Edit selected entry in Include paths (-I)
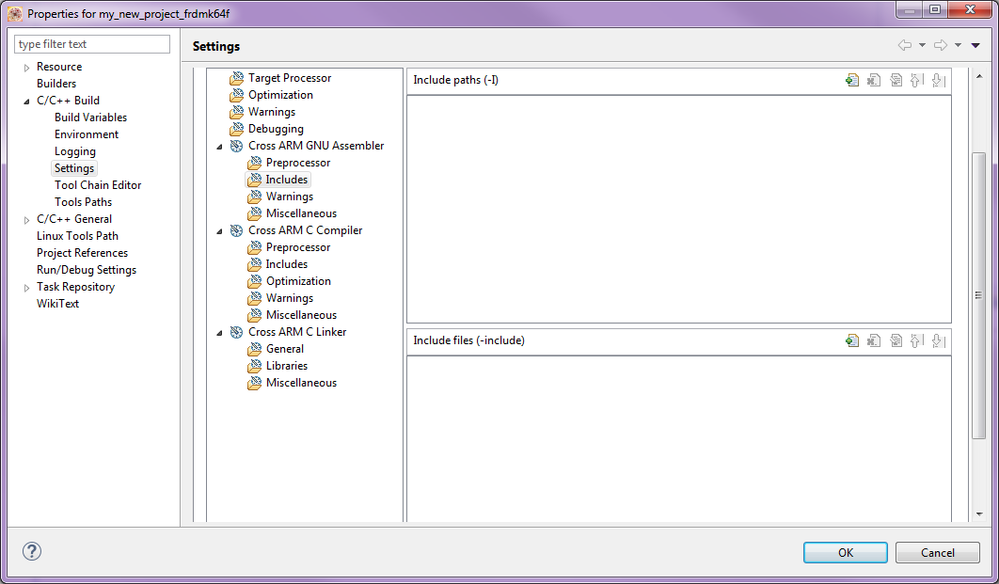 tap(896, 80)
